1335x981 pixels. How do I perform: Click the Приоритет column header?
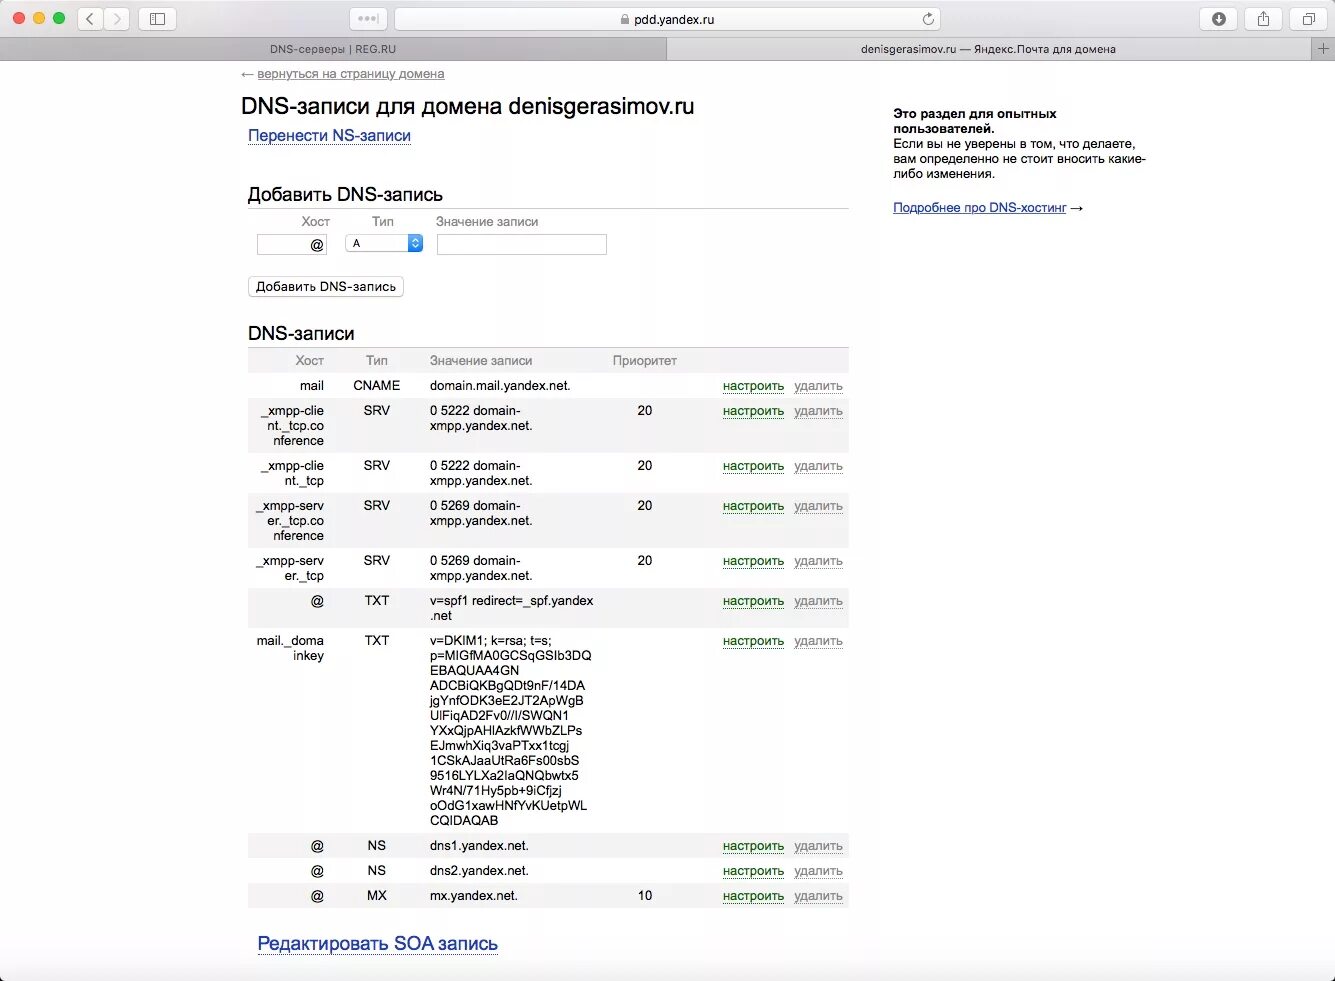tap(644, 361)
